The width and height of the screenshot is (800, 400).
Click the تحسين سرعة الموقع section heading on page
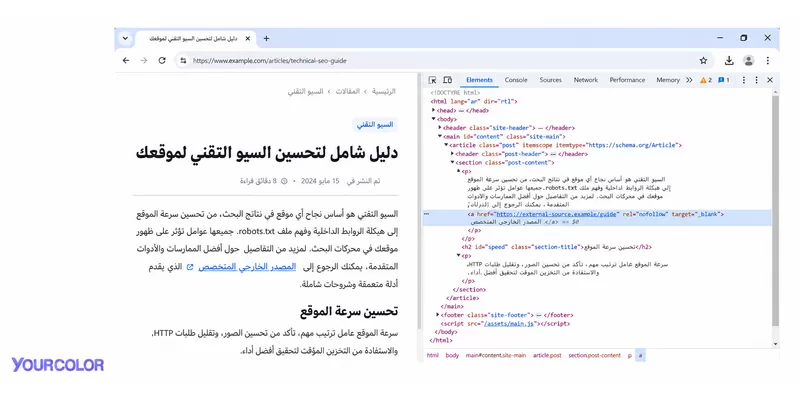coord(349,311)
